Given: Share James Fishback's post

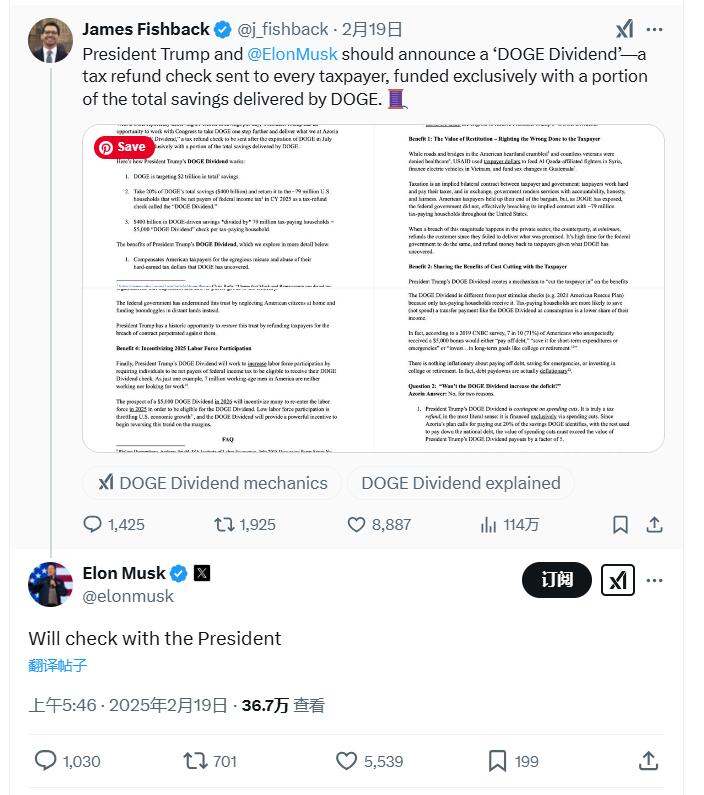Looking at the screenshot, I should [x=654, y=524].
